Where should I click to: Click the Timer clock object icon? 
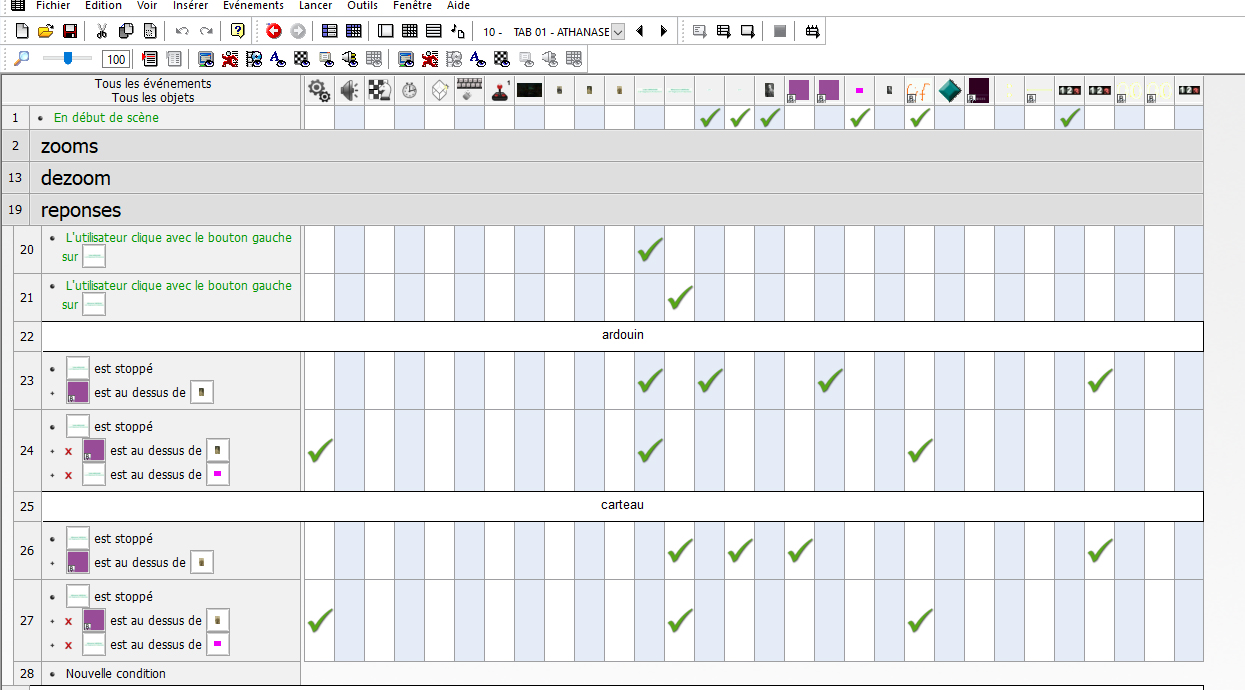pyautogui.click(x=409, y=91)
